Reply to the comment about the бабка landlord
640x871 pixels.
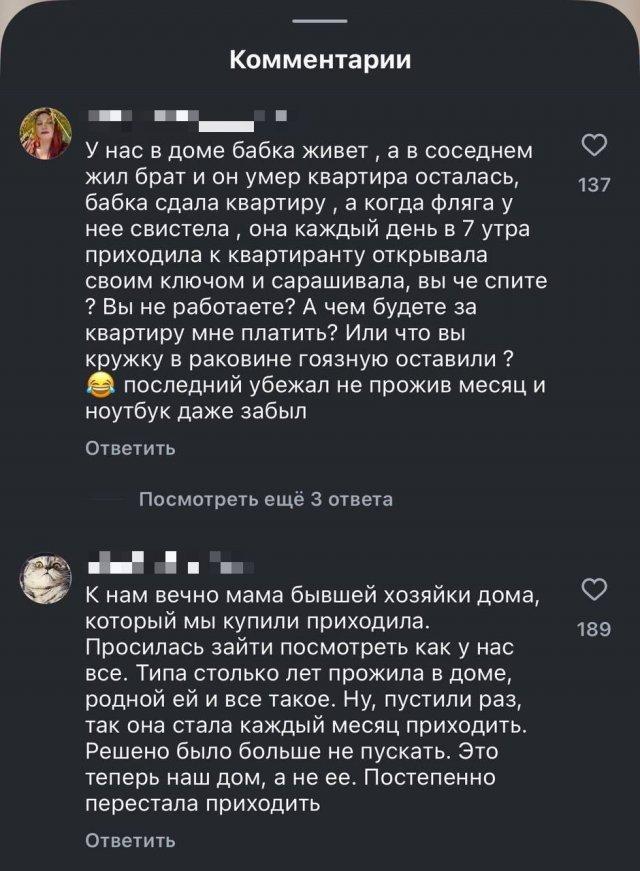click(130, 448)
